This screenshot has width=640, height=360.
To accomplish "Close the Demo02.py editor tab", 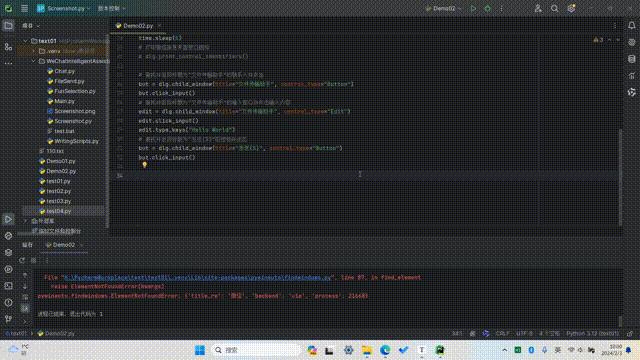I will 160,26.
